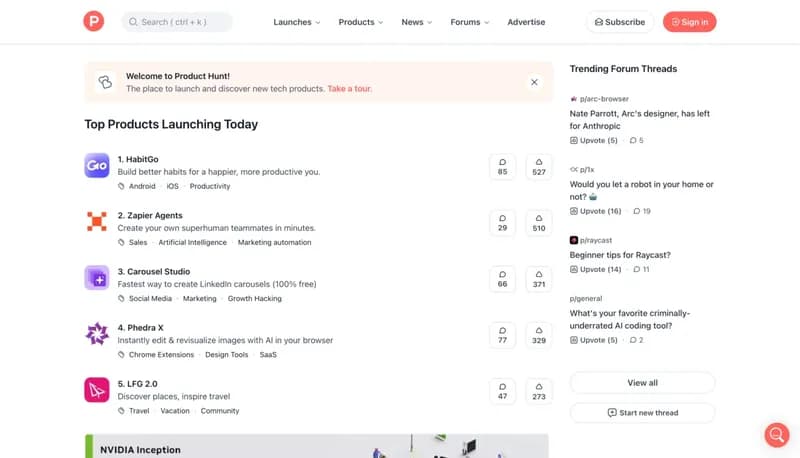The image size is (800, 458).
Task: Dismiss the Welcome to Product Hunt banner
Action: 534,82
